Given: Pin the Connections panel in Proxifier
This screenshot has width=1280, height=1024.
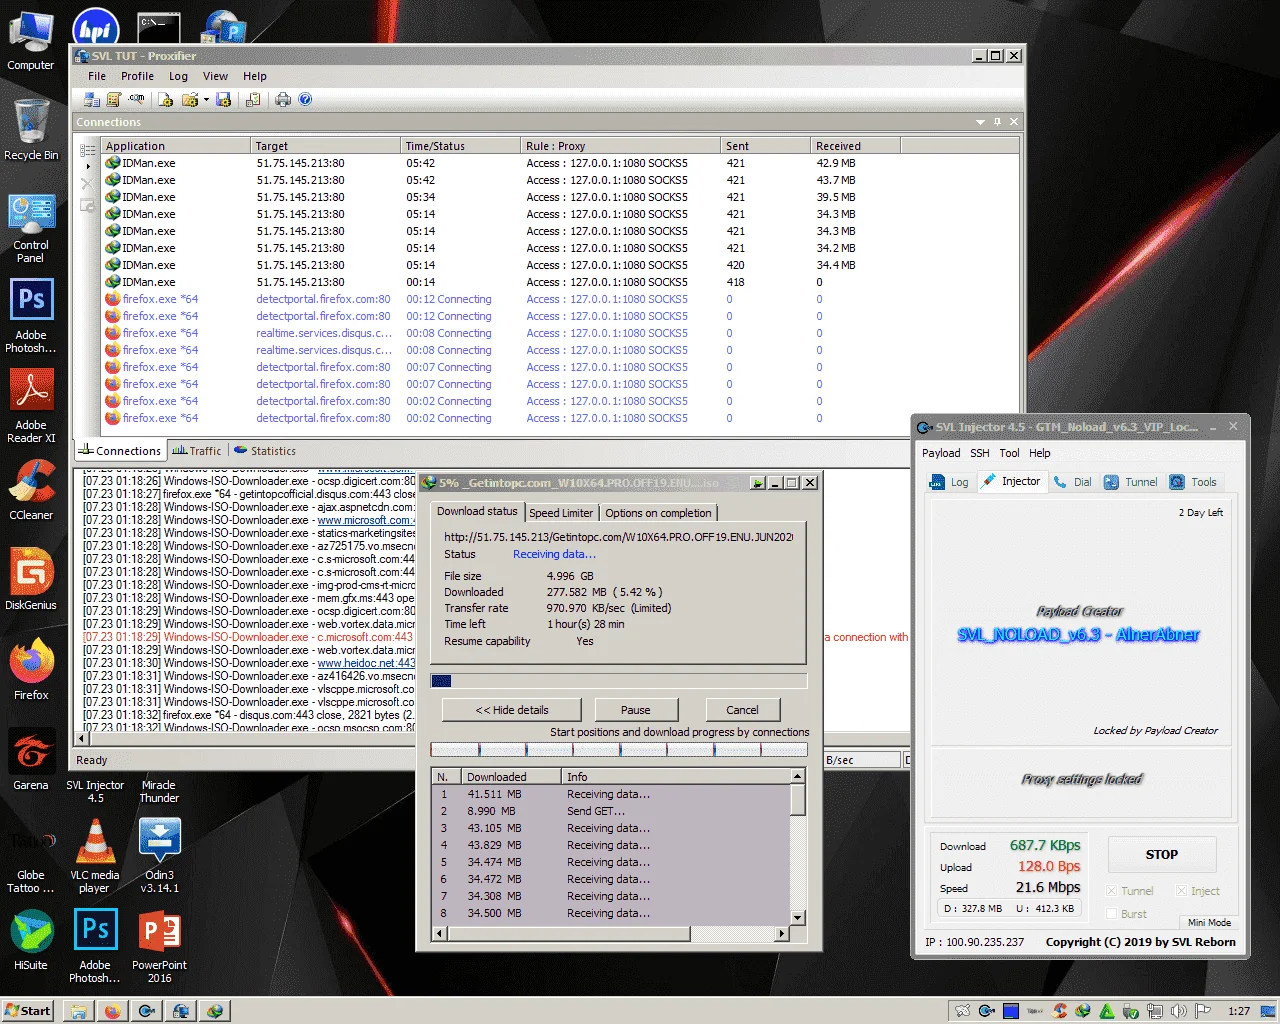Looking at the screenshot, I should coord(997,122).
